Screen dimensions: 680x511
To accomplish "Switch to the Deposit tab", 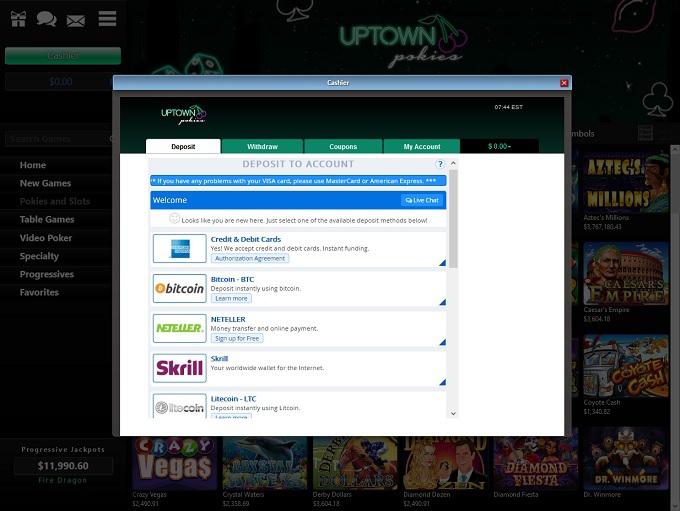I will 183,147.
